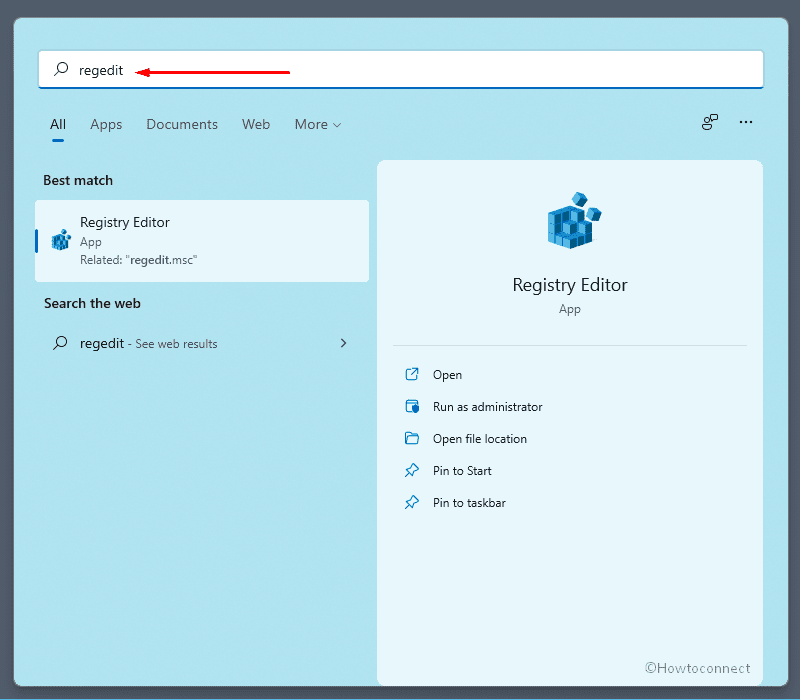Select Open file location
Image resolution: width=800 pixels, height=700 pixels.
480,439
